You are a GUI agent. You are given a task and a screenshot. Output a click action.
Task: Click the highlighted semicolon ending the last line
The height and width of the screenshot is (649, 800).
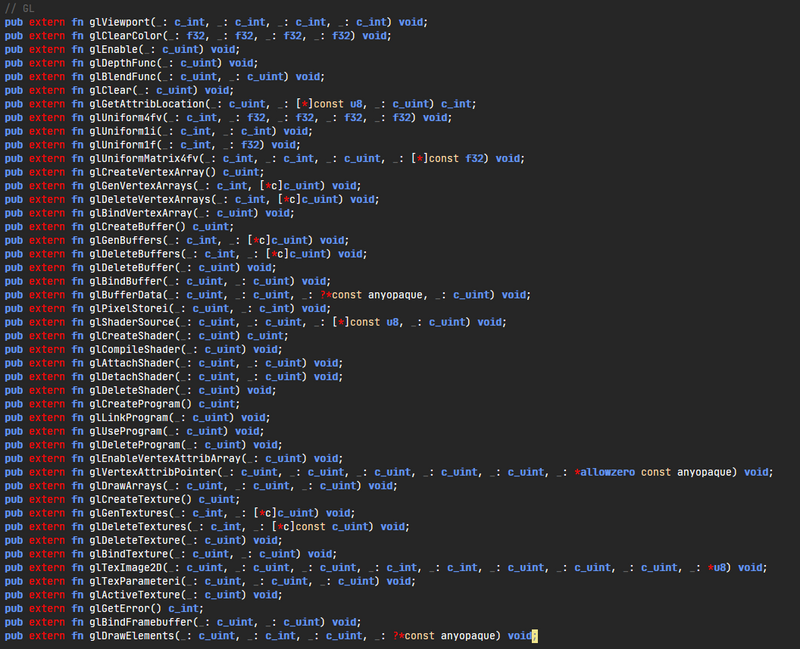click(x=535, y=636)
